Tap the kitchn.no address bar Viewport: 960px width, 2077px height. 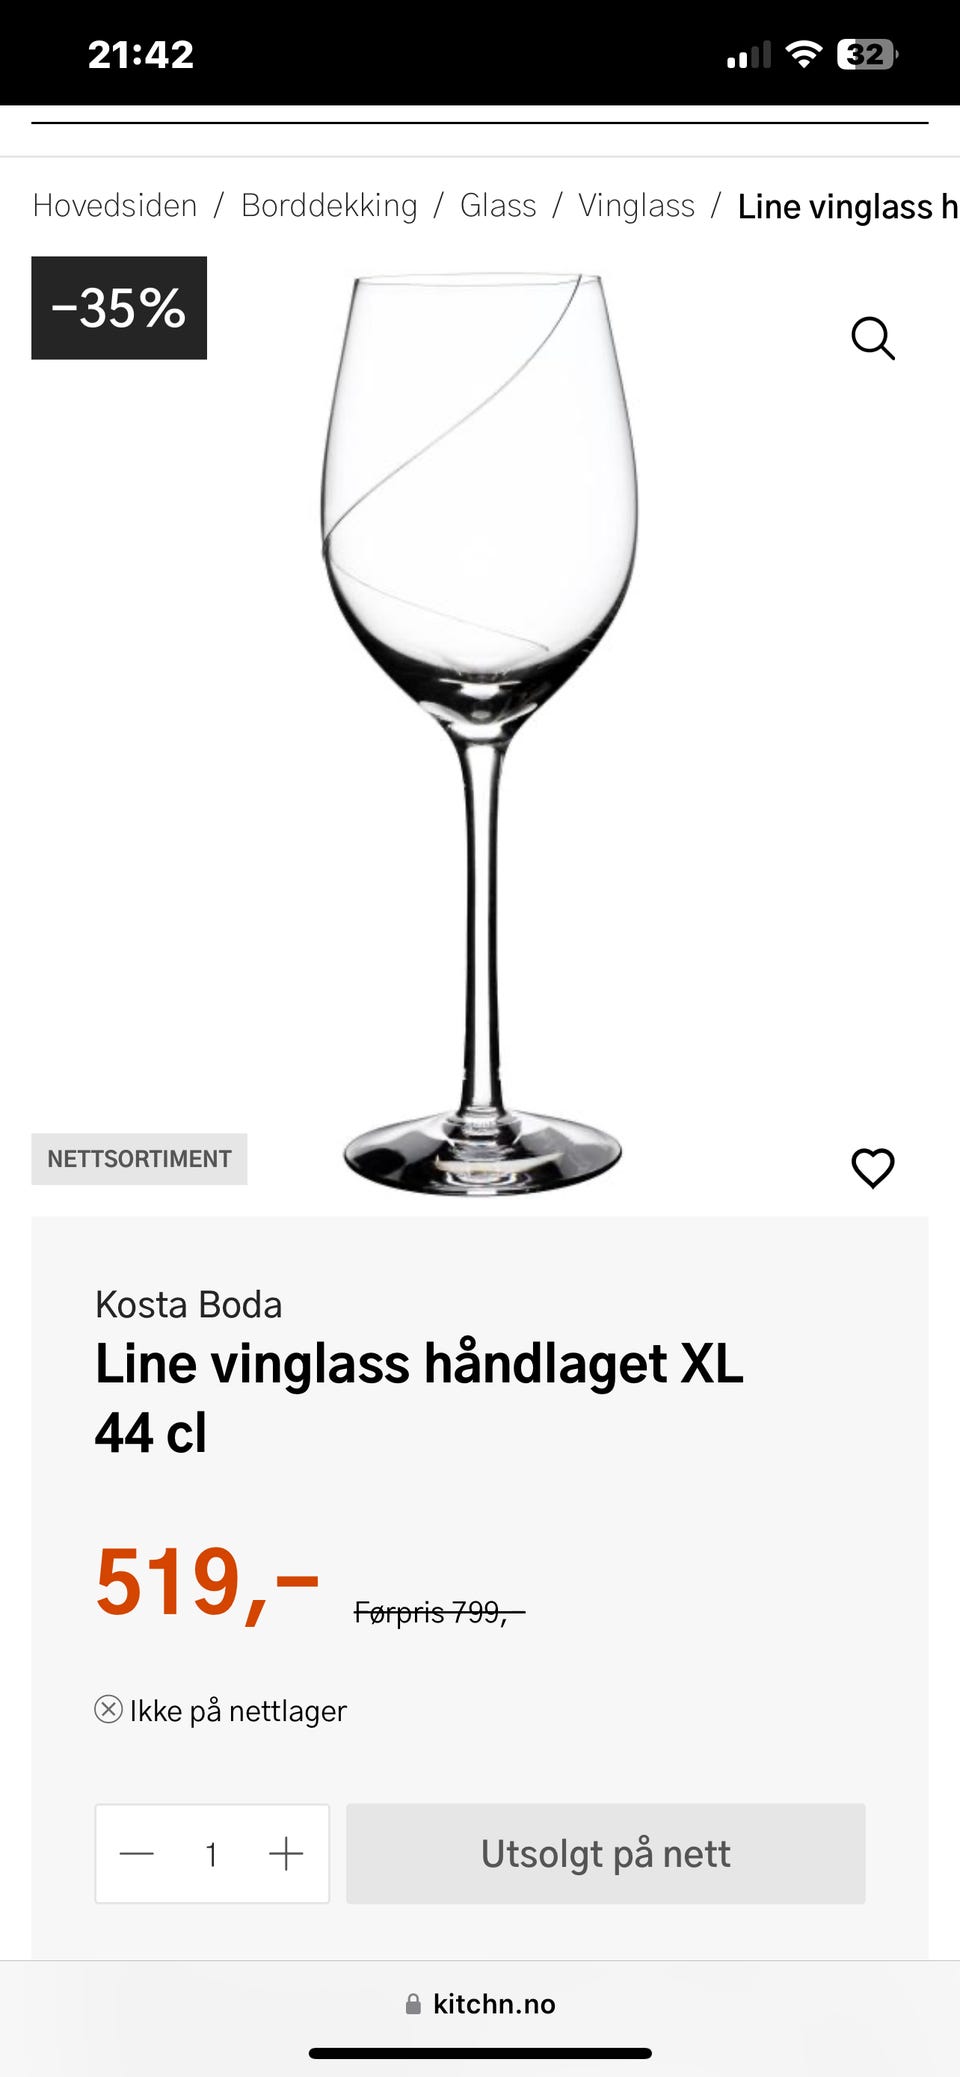click(x=480, y=2004)
